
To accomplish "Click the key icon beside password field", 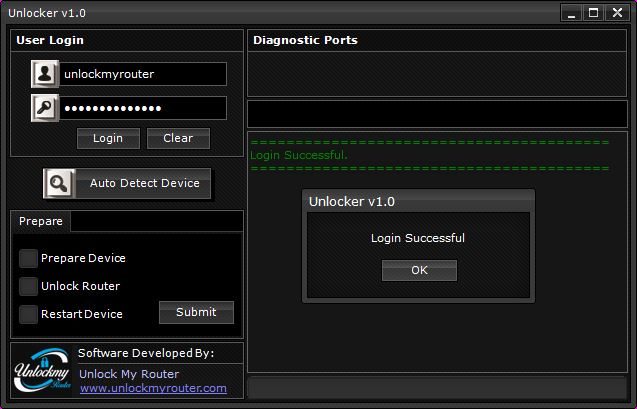I will point(45,108).
